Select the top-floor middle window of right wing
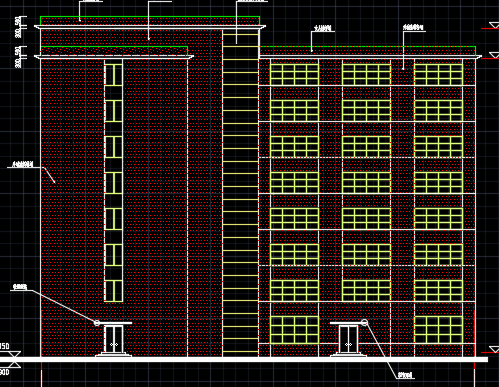Viewport: 499px width, 387px height. pyautogui.click(x=366, y=74)
